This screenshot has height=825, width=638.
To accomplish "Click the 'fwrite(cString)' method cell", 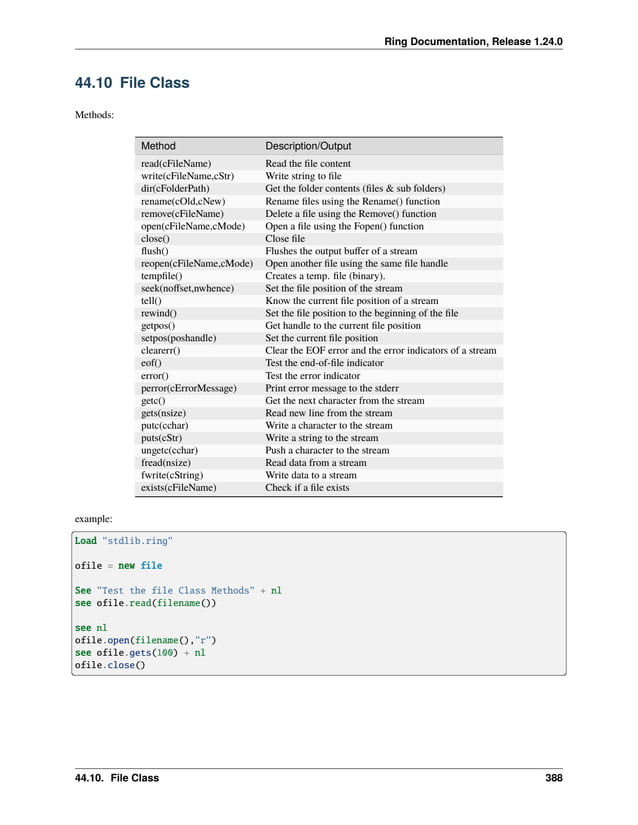I will click(x=172, y=475).
